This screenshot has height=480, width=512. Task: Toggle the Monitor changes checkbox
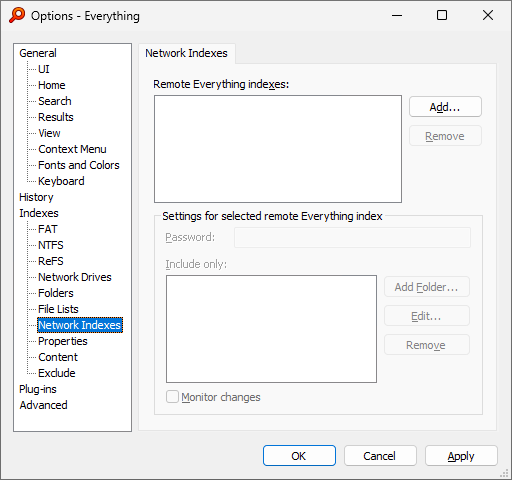pyautogui.click(x=172, y=397)
